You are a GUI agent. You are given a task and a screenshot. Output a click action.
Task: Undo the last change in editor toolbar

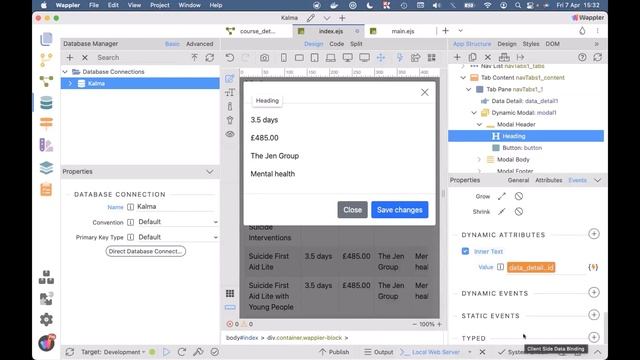click(230, 58)
